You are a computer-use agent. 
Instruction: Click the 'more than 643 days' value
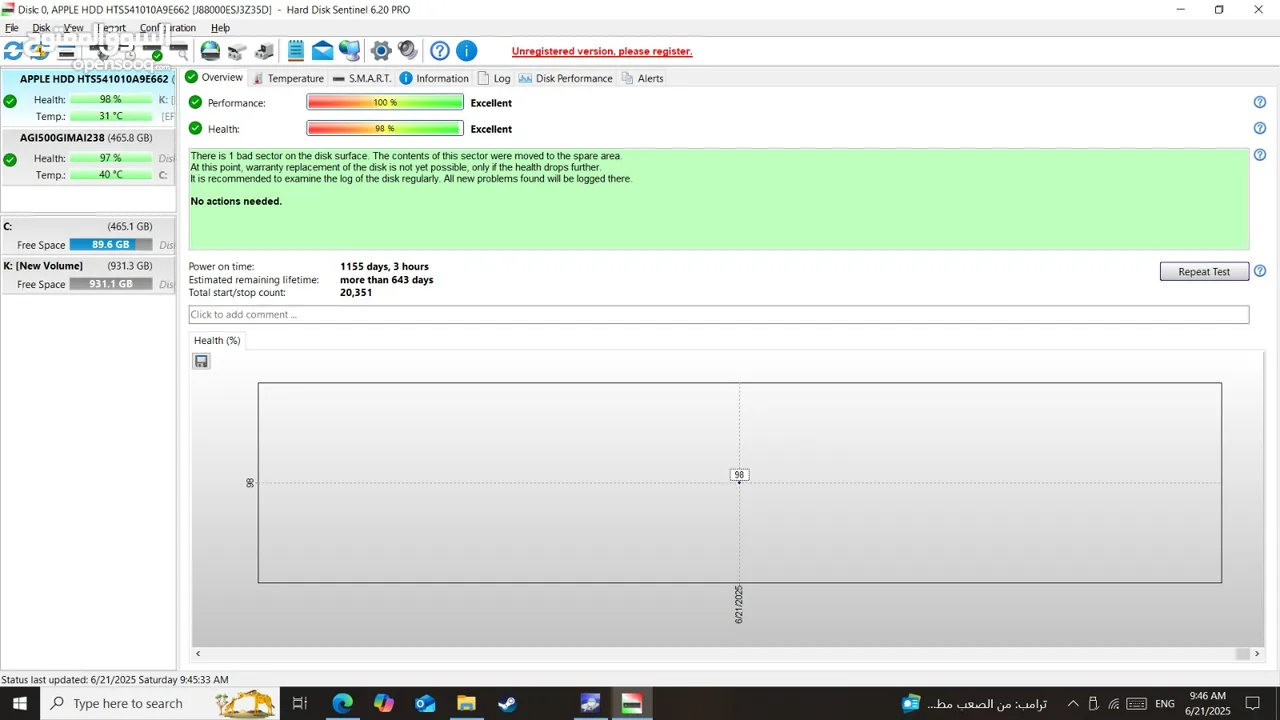(x=387, y=280)
